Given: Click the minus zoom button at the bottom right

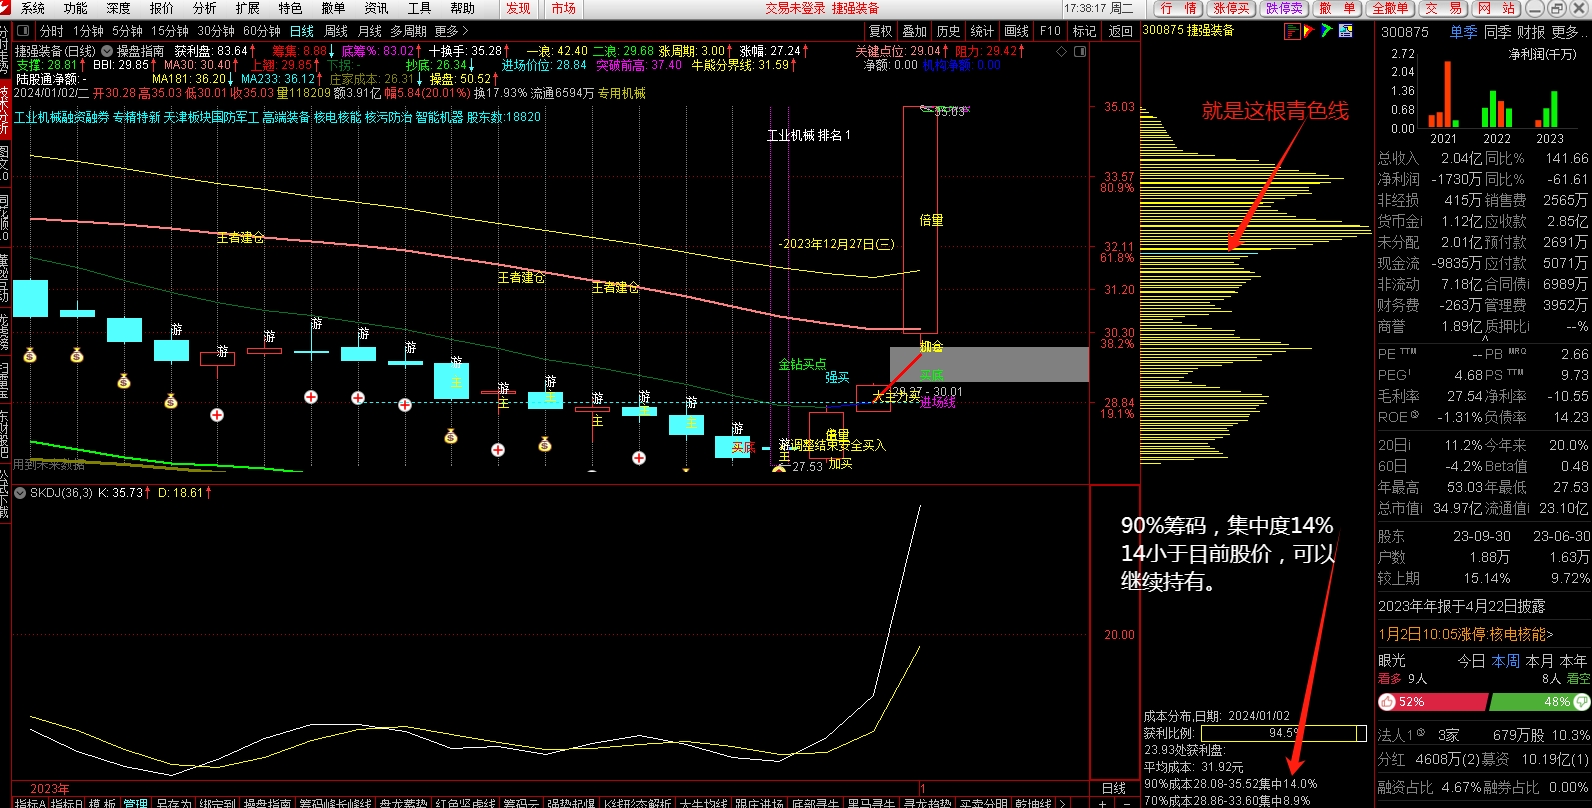Looking at the screenshot, I should click(x=1125, y=803).
